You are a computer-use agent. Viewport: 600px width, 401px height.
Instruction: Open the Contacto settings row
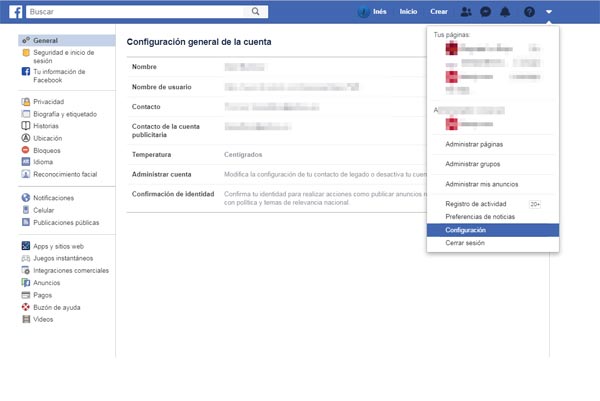coord(277,107)
